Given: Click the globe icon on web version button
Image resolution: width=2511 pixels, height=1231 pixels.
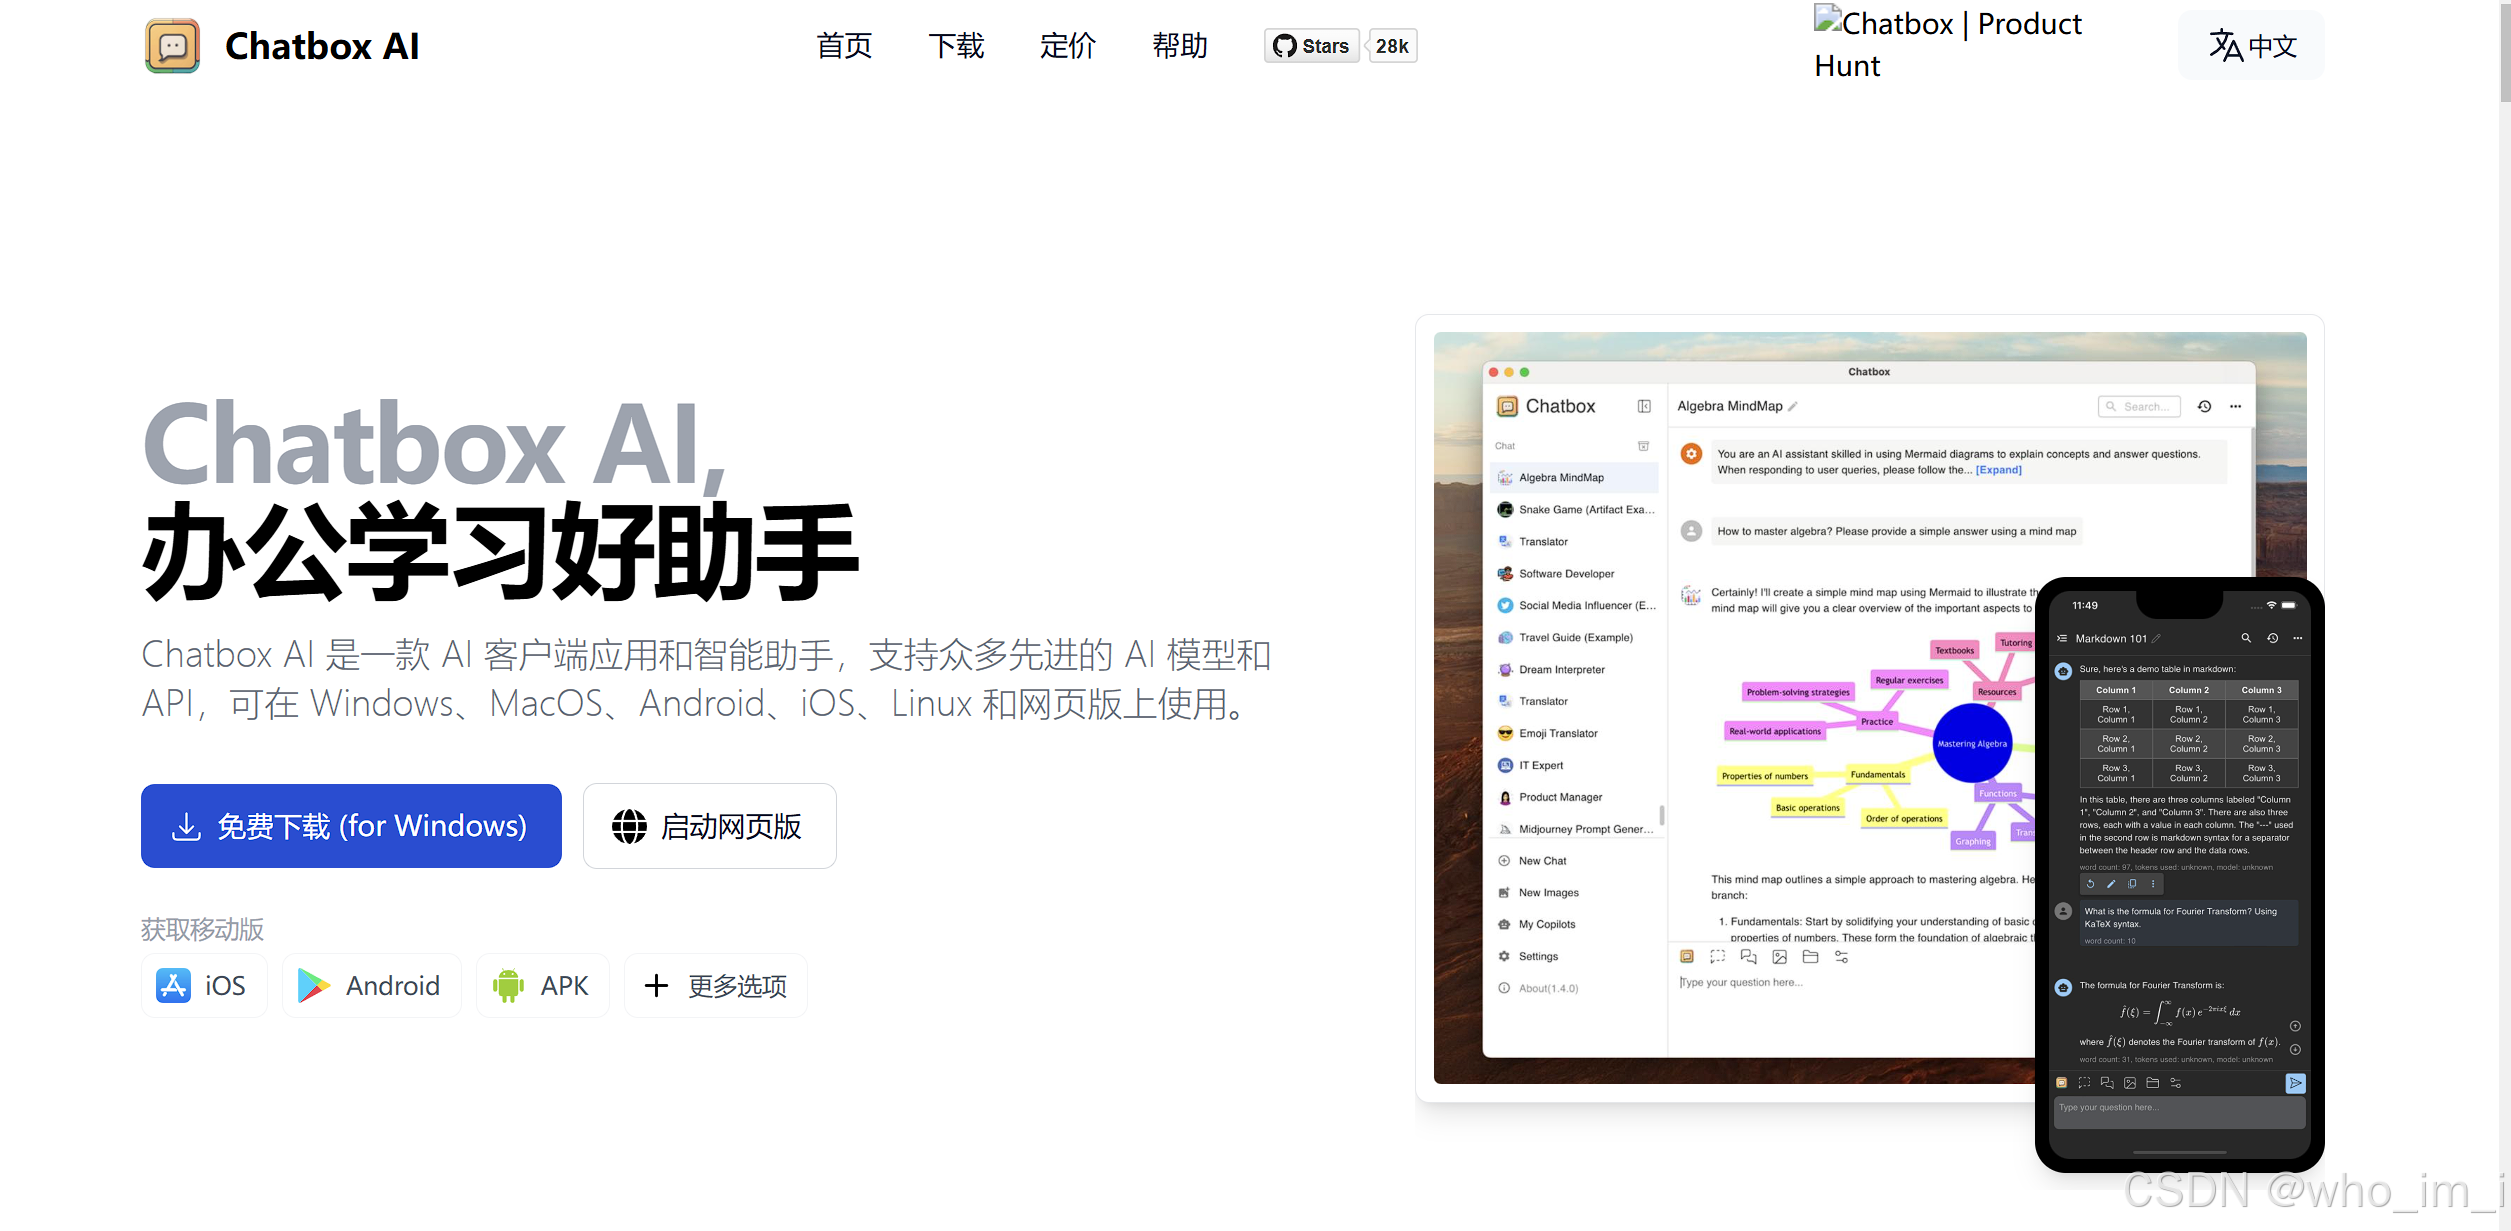Looking at the screenshot, I should [629, 827].
